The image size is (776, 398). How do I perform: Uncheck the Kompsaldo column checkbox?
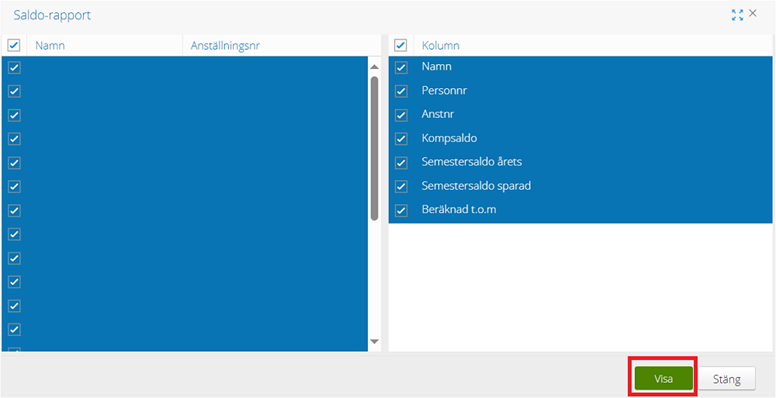pos(401,139)
